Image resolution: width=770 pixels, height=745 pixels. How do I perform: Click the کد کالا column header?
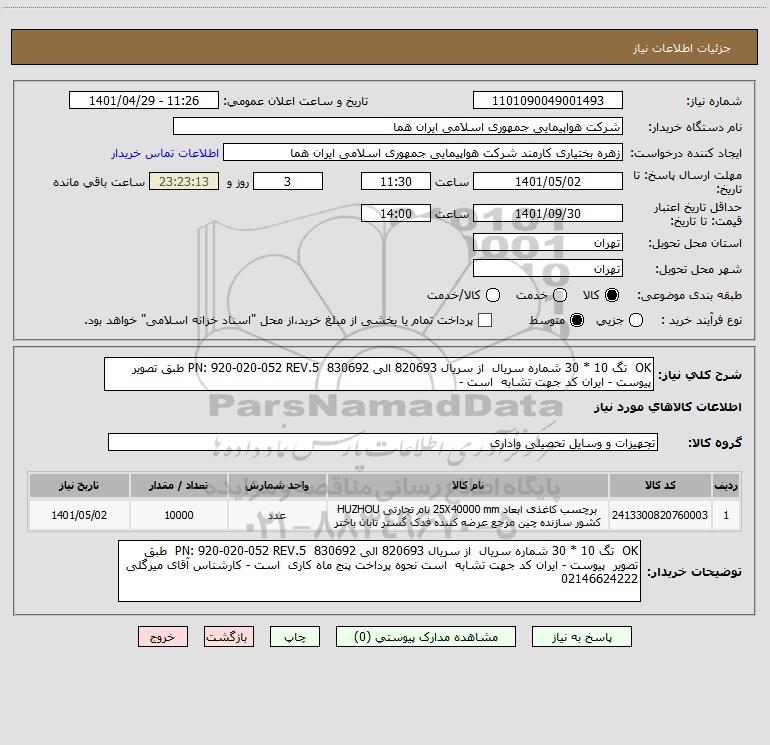(660, 486)
